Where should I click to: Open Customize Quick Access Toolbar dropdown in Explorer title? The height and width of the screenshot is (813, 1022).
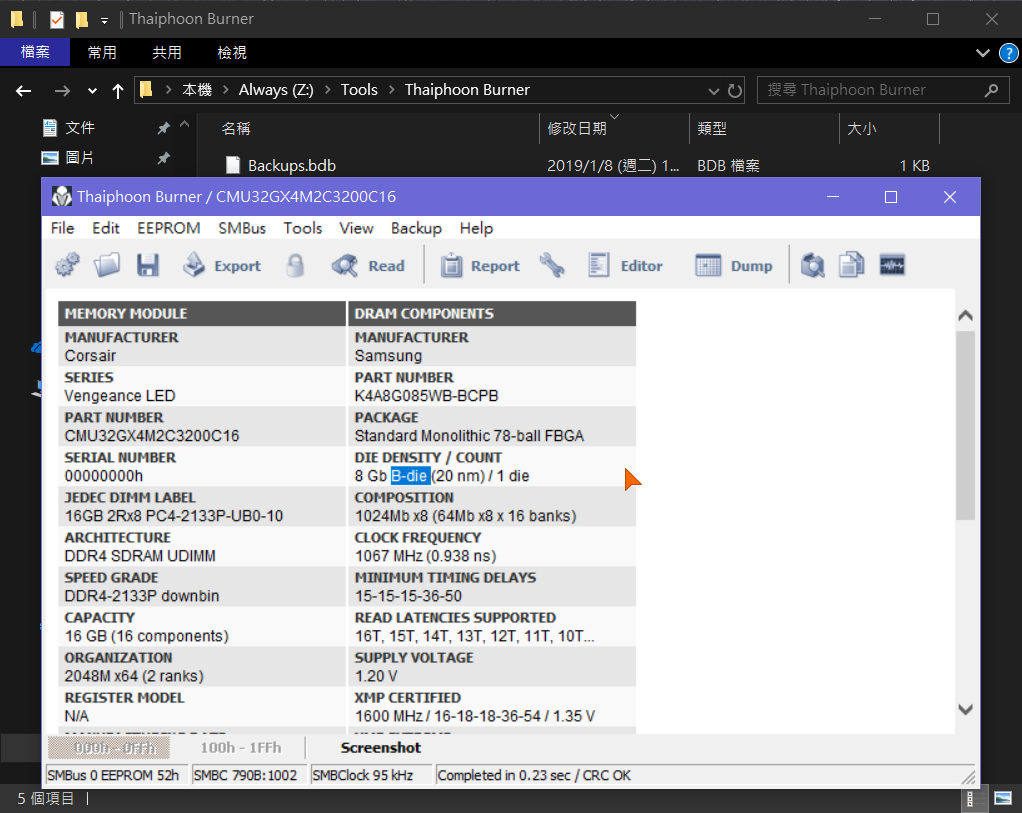pos(104,21)
